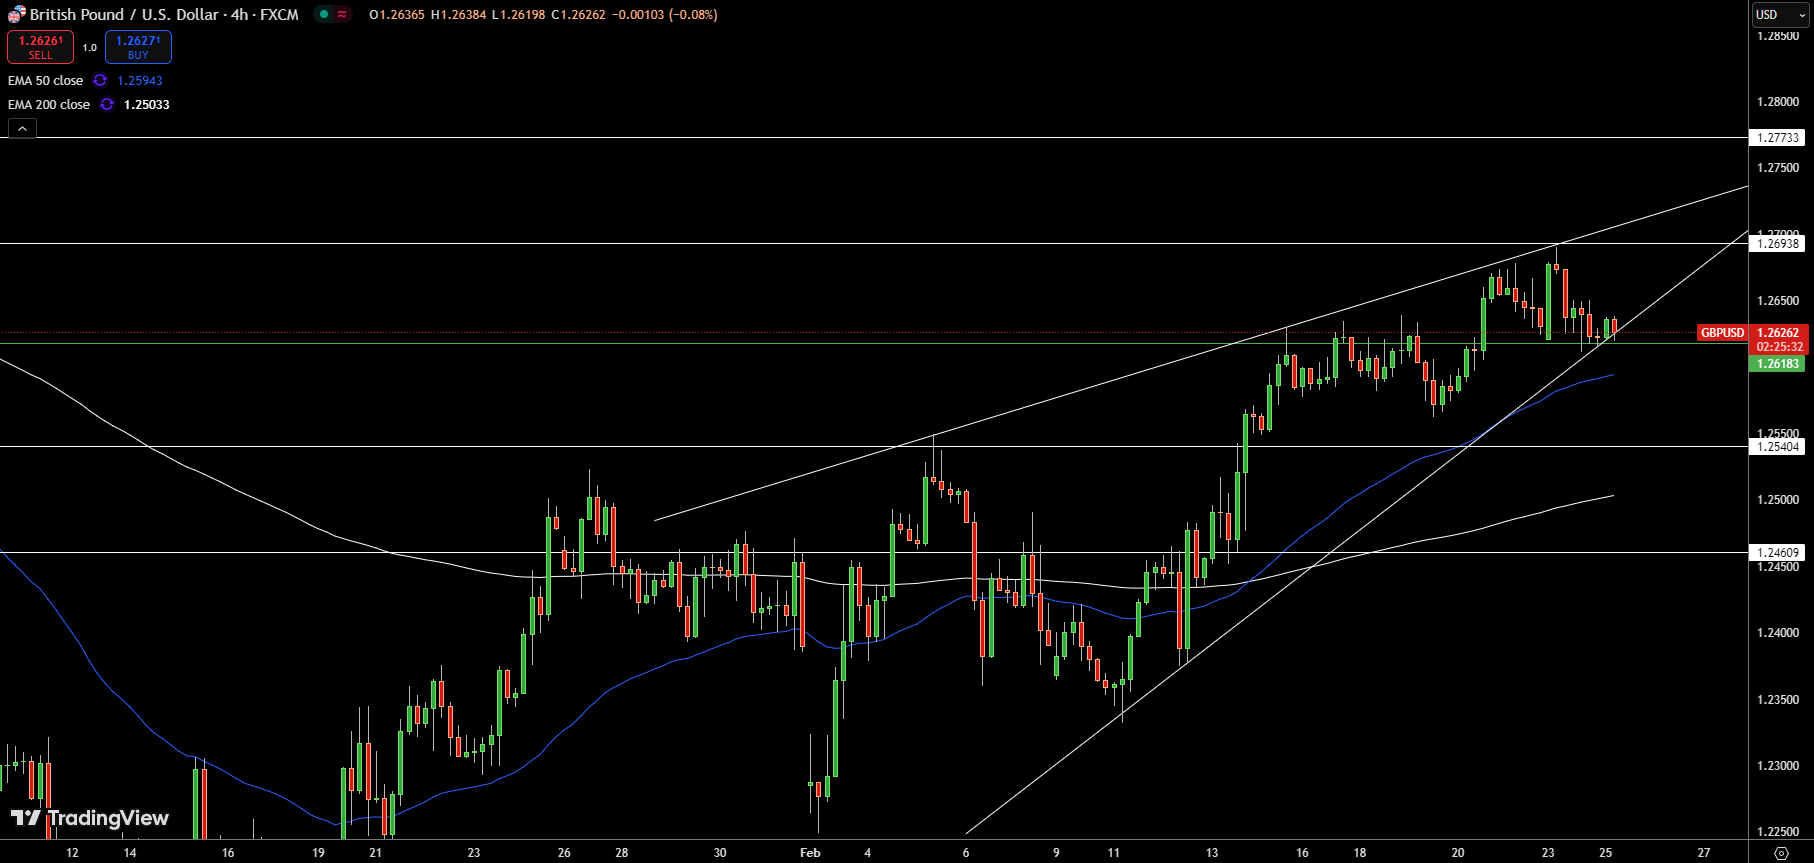Collapse the indicator legend with the chevron

[22, 128]
